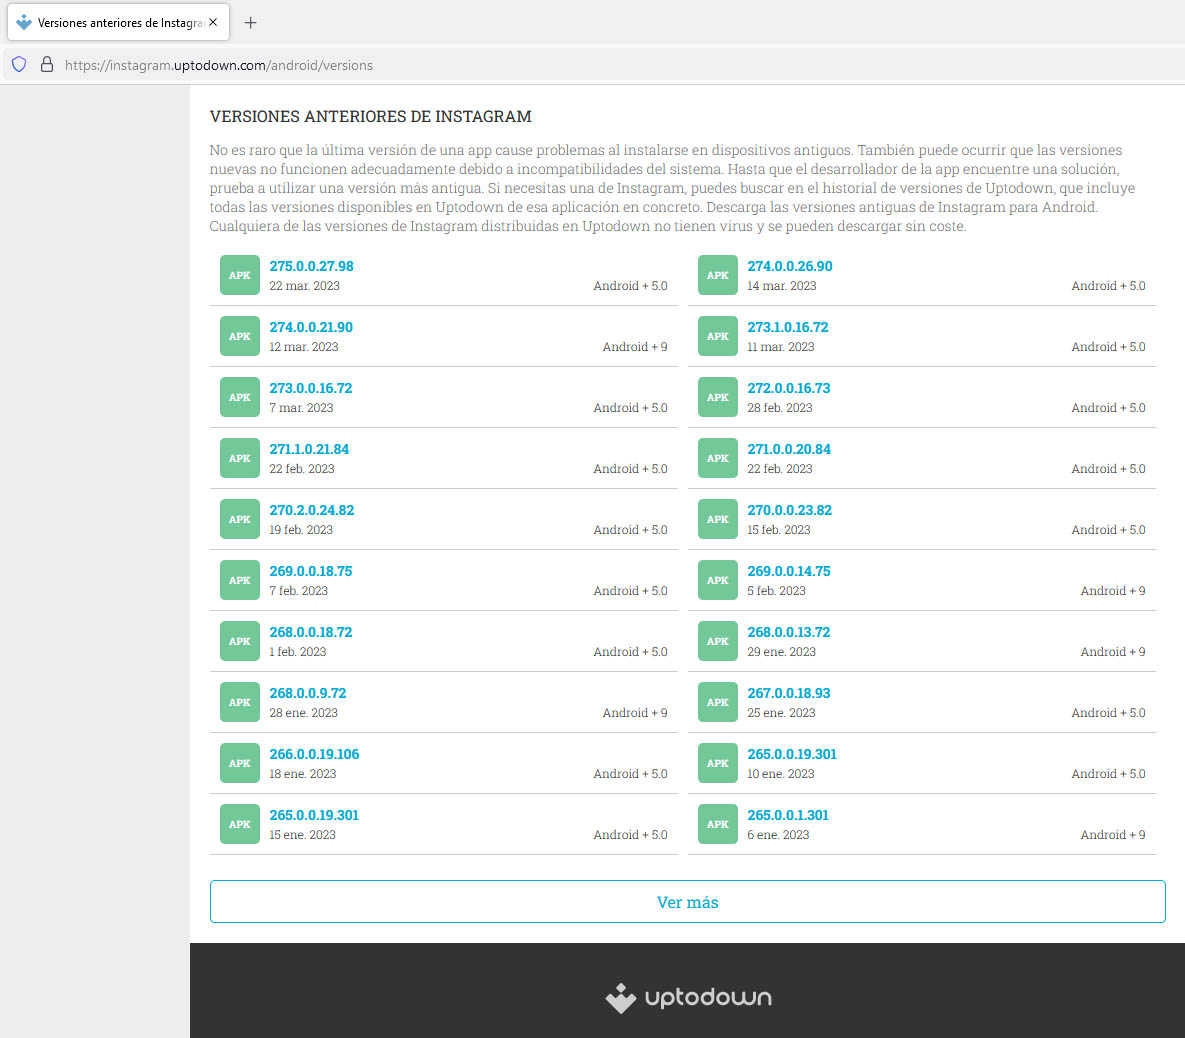
Task: Expand the list with Ver más button
Action: point(687,902)
